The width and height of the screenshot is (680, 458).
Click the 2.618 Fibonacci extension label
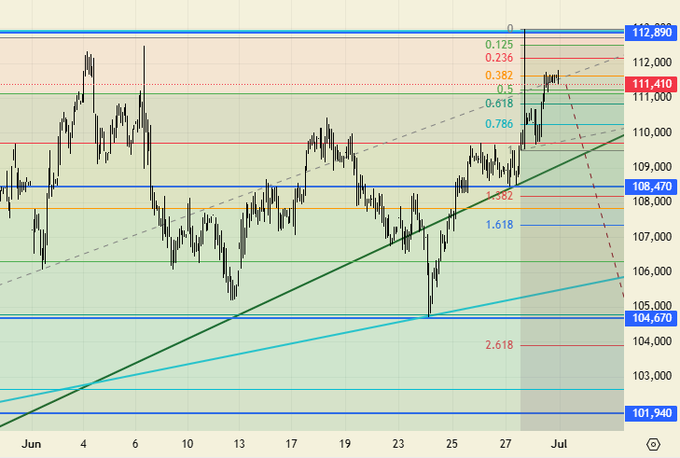point(499,345)
